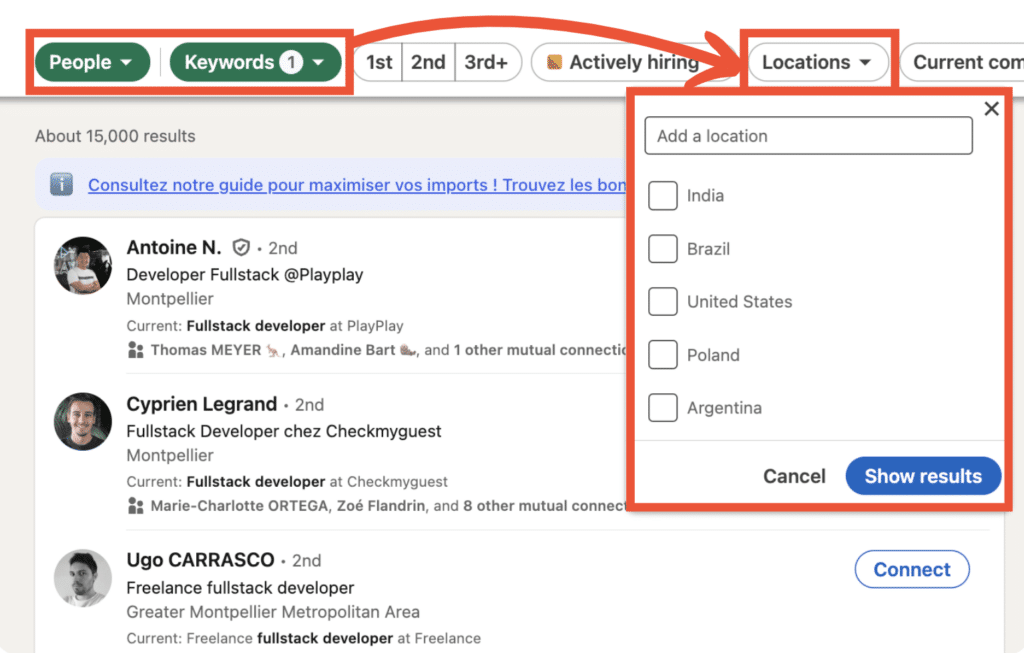The width and height of the screenshot is (1024, 653).
Task: Click the Add a location input field
Action: click(x=808, y=136)
